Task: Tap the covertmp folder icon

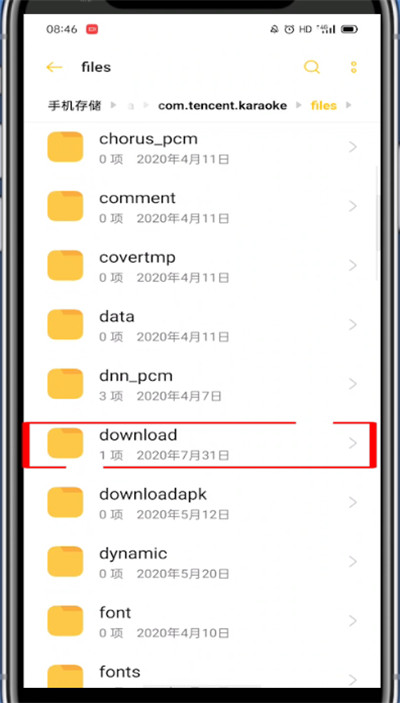Action: [65, 265]
